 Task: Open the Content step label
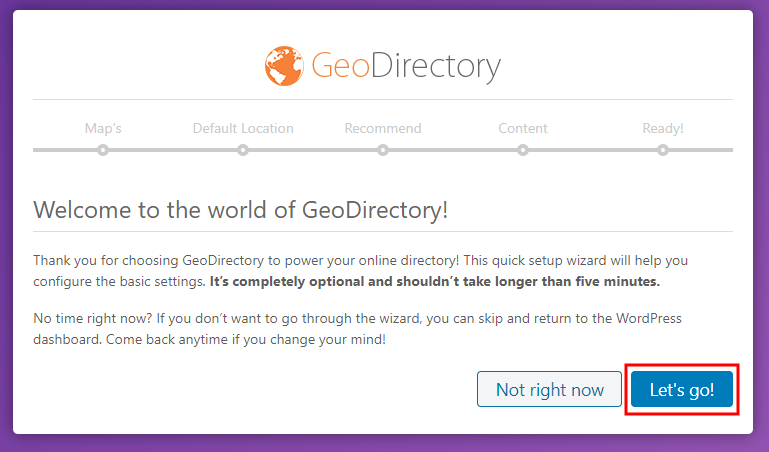click(523, 128)
